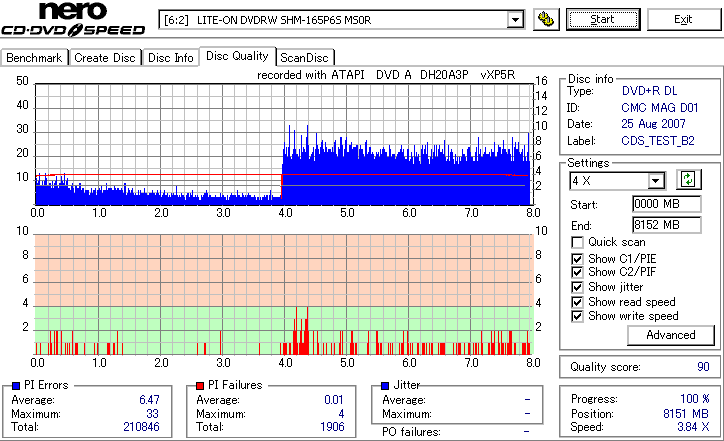Image resolution: width=724 pixels, height=441 pixels.
Task: Select the Disc Quality tab
Action: point(237,56)
